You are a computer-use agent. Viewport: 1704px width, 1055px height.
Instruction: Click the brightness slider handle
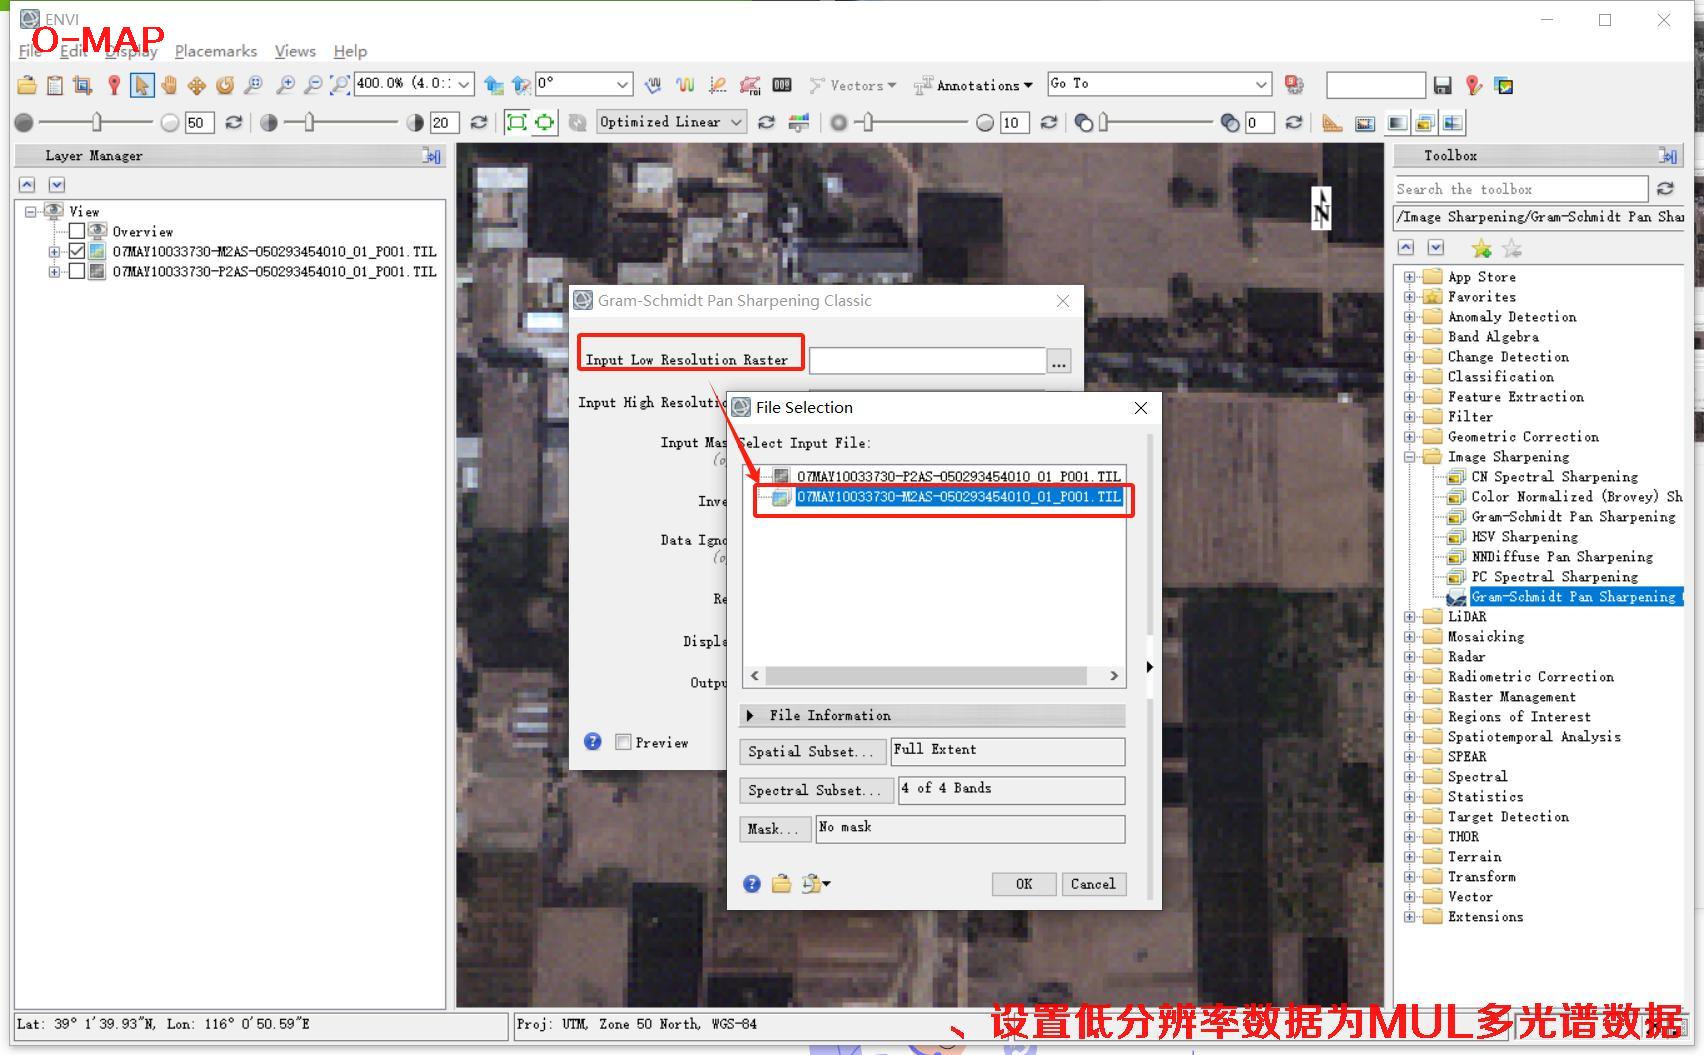click(x=97, y=122)
